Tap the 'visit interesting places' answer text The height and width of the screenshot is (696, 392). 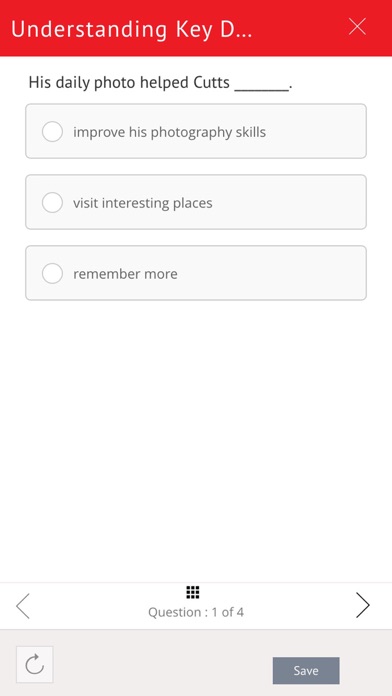[x=143, y=203]
